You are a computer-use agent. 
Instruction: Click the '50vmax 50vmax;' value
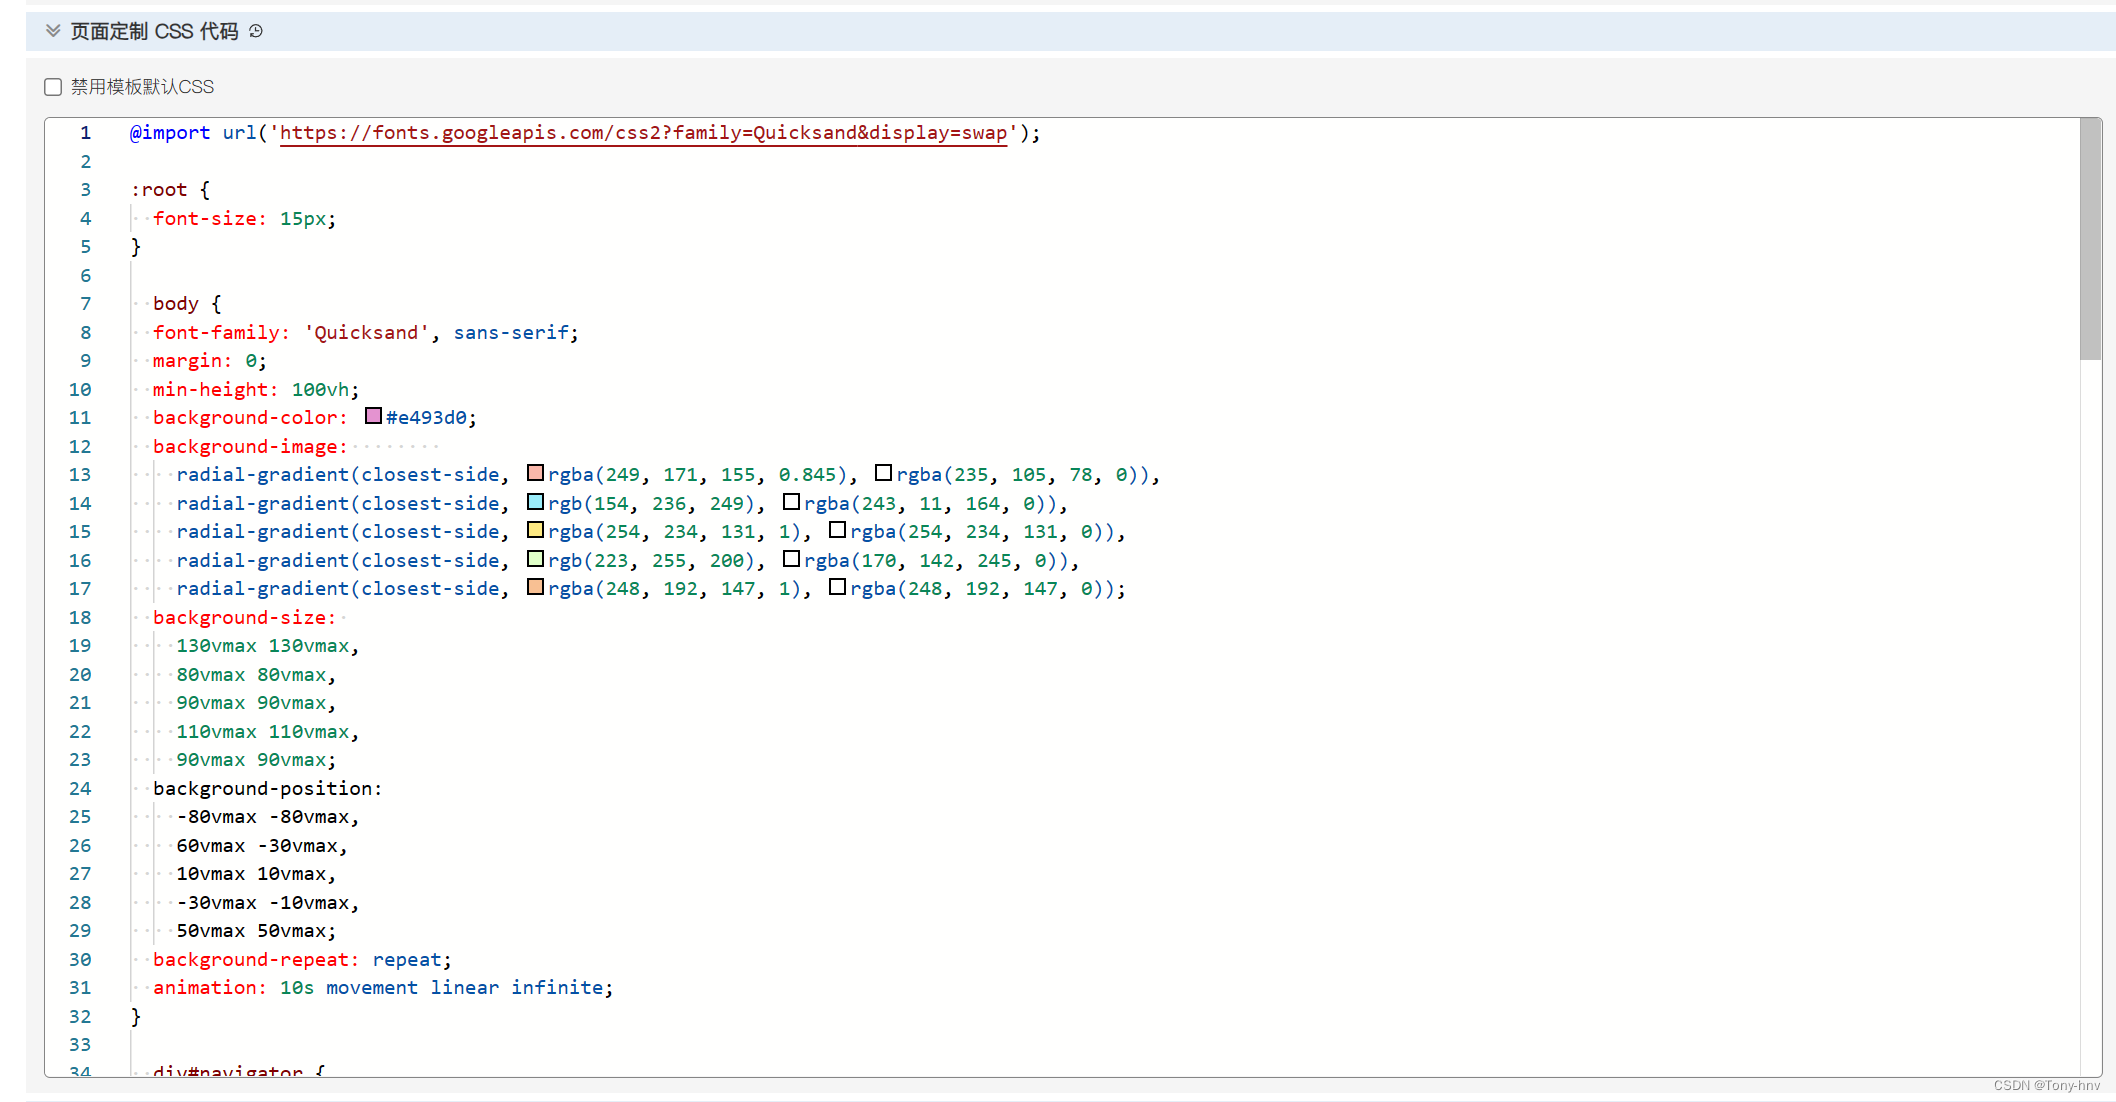pos(256,931)
